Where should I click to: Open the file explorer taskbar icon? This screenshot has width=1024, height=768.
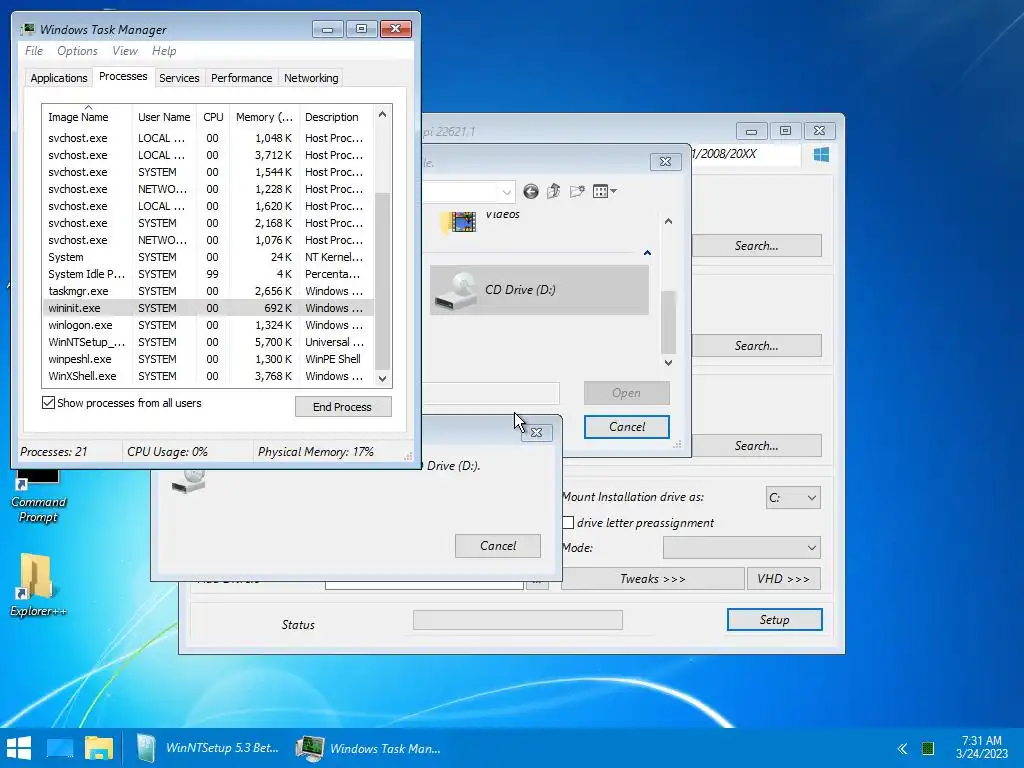point(99,748)
